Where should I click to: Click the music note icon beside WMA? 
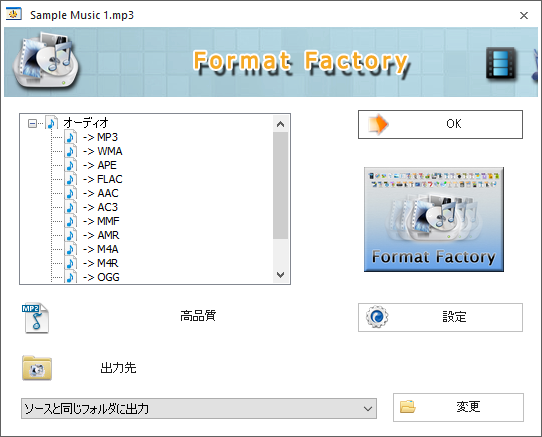71,151
